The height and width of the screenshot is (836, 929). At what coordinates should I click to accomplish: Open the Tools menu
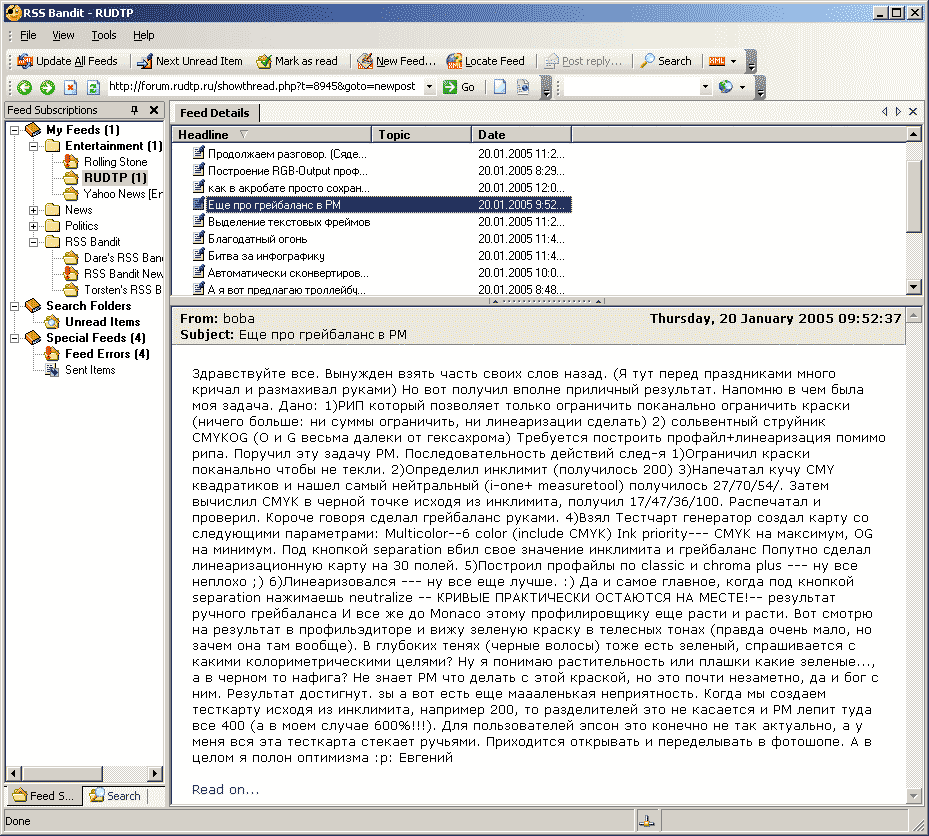pyautogui.click(x=104, y=36)
